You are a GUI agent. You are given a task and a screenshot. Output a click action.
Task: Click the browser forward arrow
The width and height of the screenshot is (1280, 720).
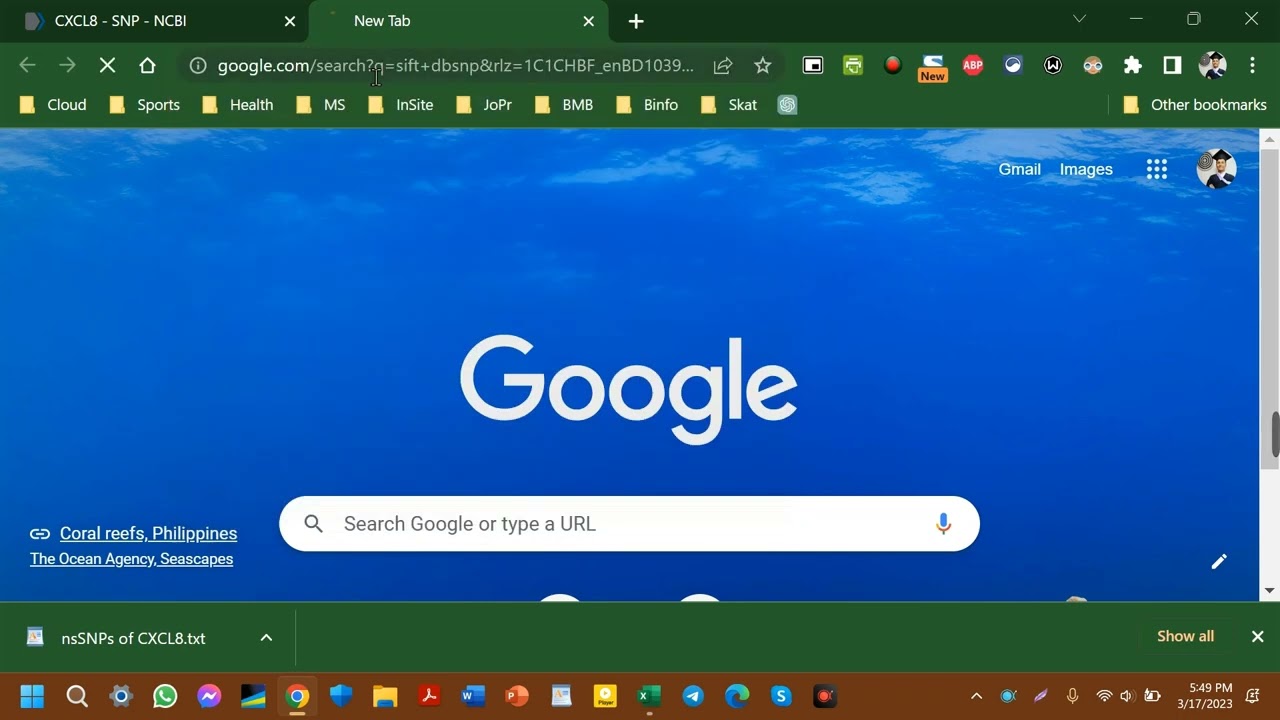67,65
